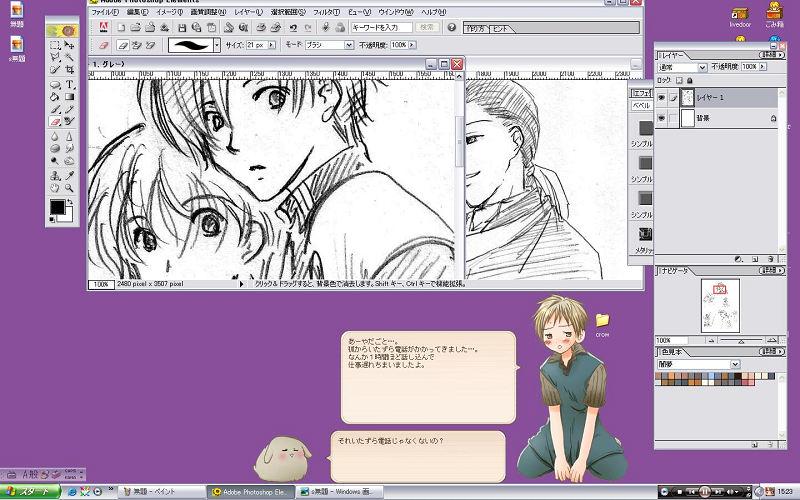Click the background color swatch
This screenshot has width=800, height=500.
[68, 217]
